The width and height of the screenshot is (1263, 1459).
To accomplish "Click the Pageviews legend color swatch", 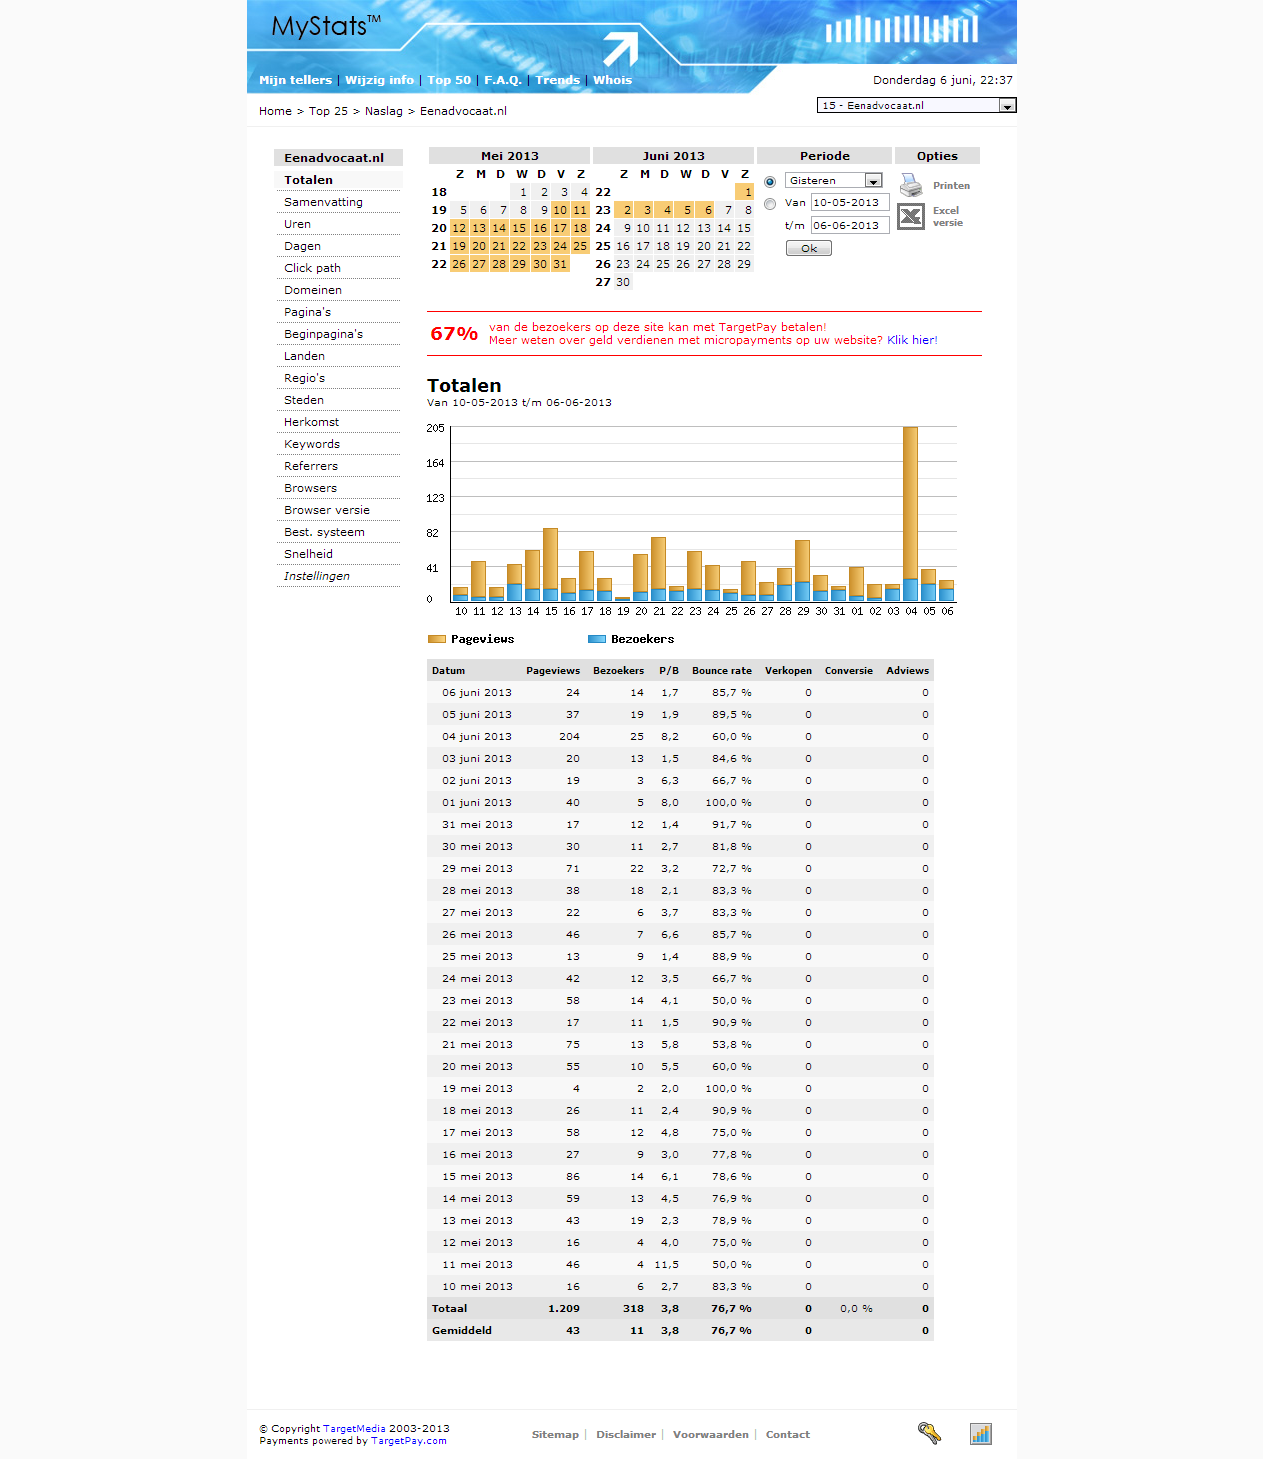I will pyautogui.click(x=436, y=639).
